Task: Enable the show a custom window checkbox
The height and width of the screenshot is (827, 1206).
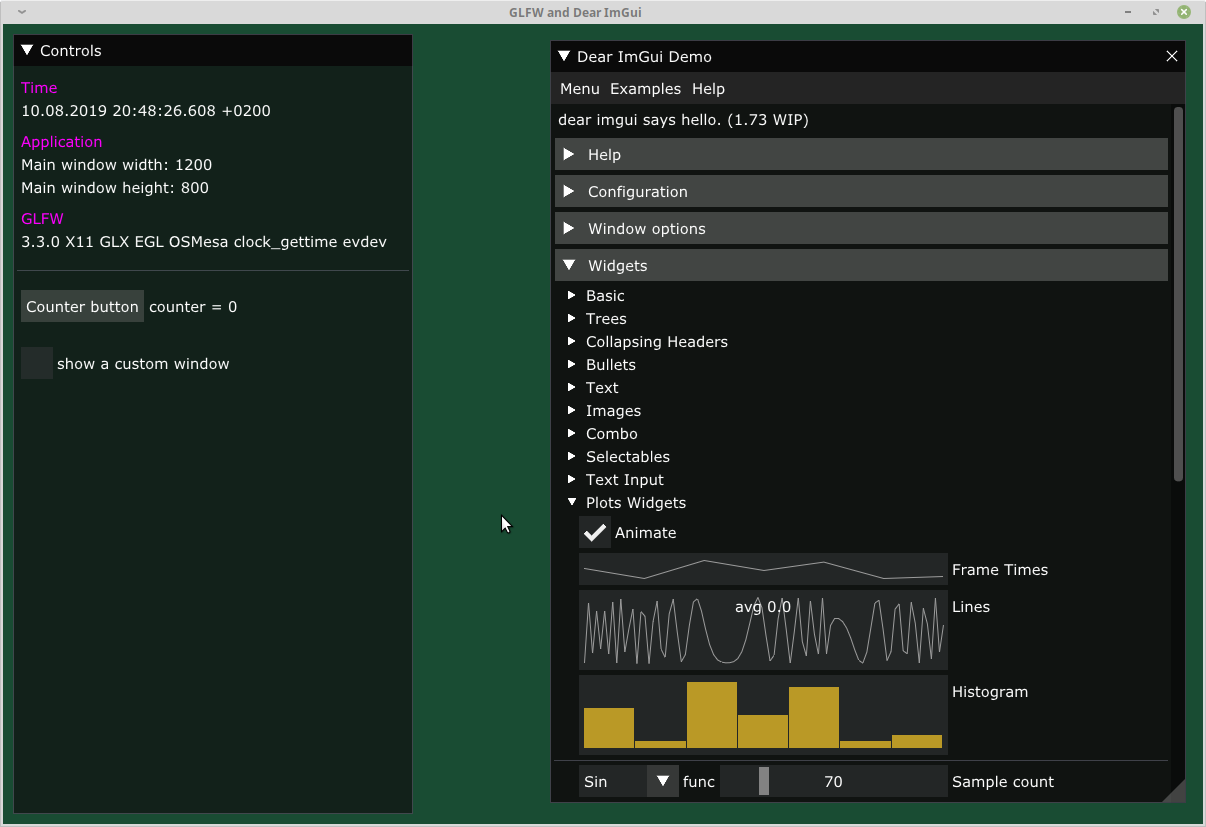Action: pyautogui.click(x=37, y=363)
